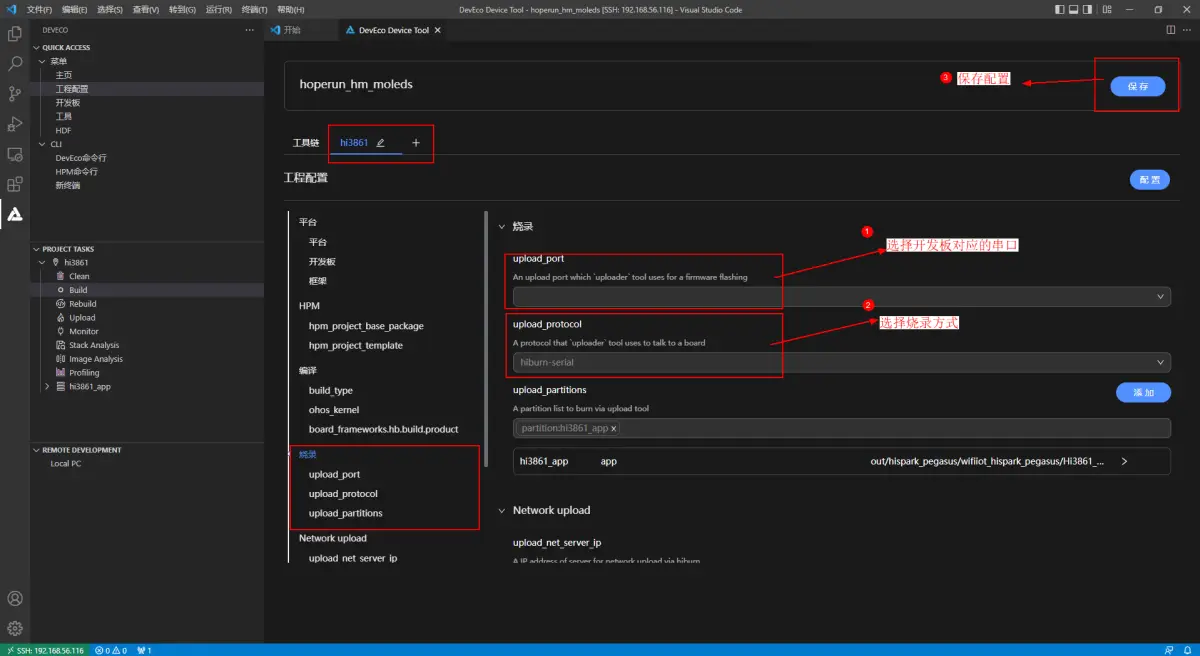Open Extensions view in activity bar
The width and height of the screenshot is (1200, 656).
(x=15, y=184)
